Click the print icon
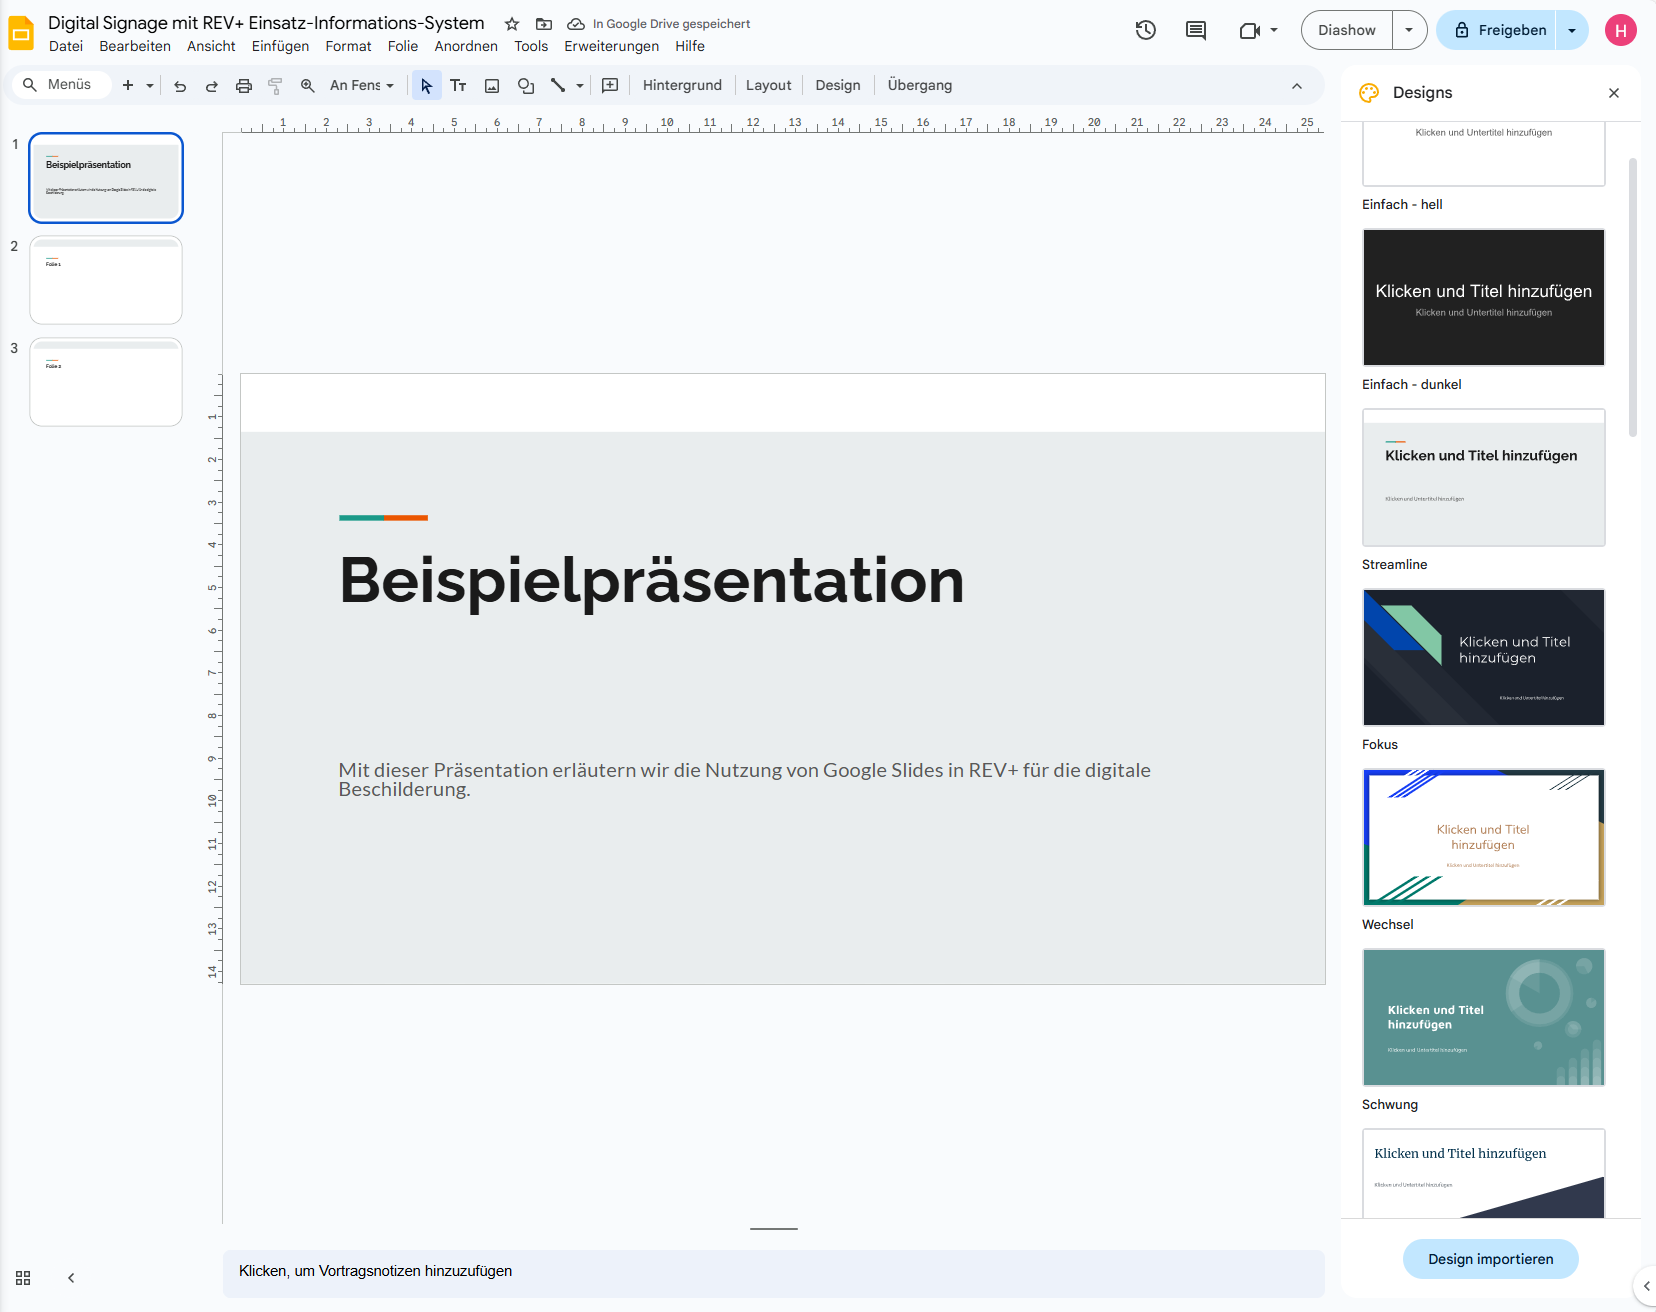The height and width of the screenshot is (1312, 1656). 243,86
